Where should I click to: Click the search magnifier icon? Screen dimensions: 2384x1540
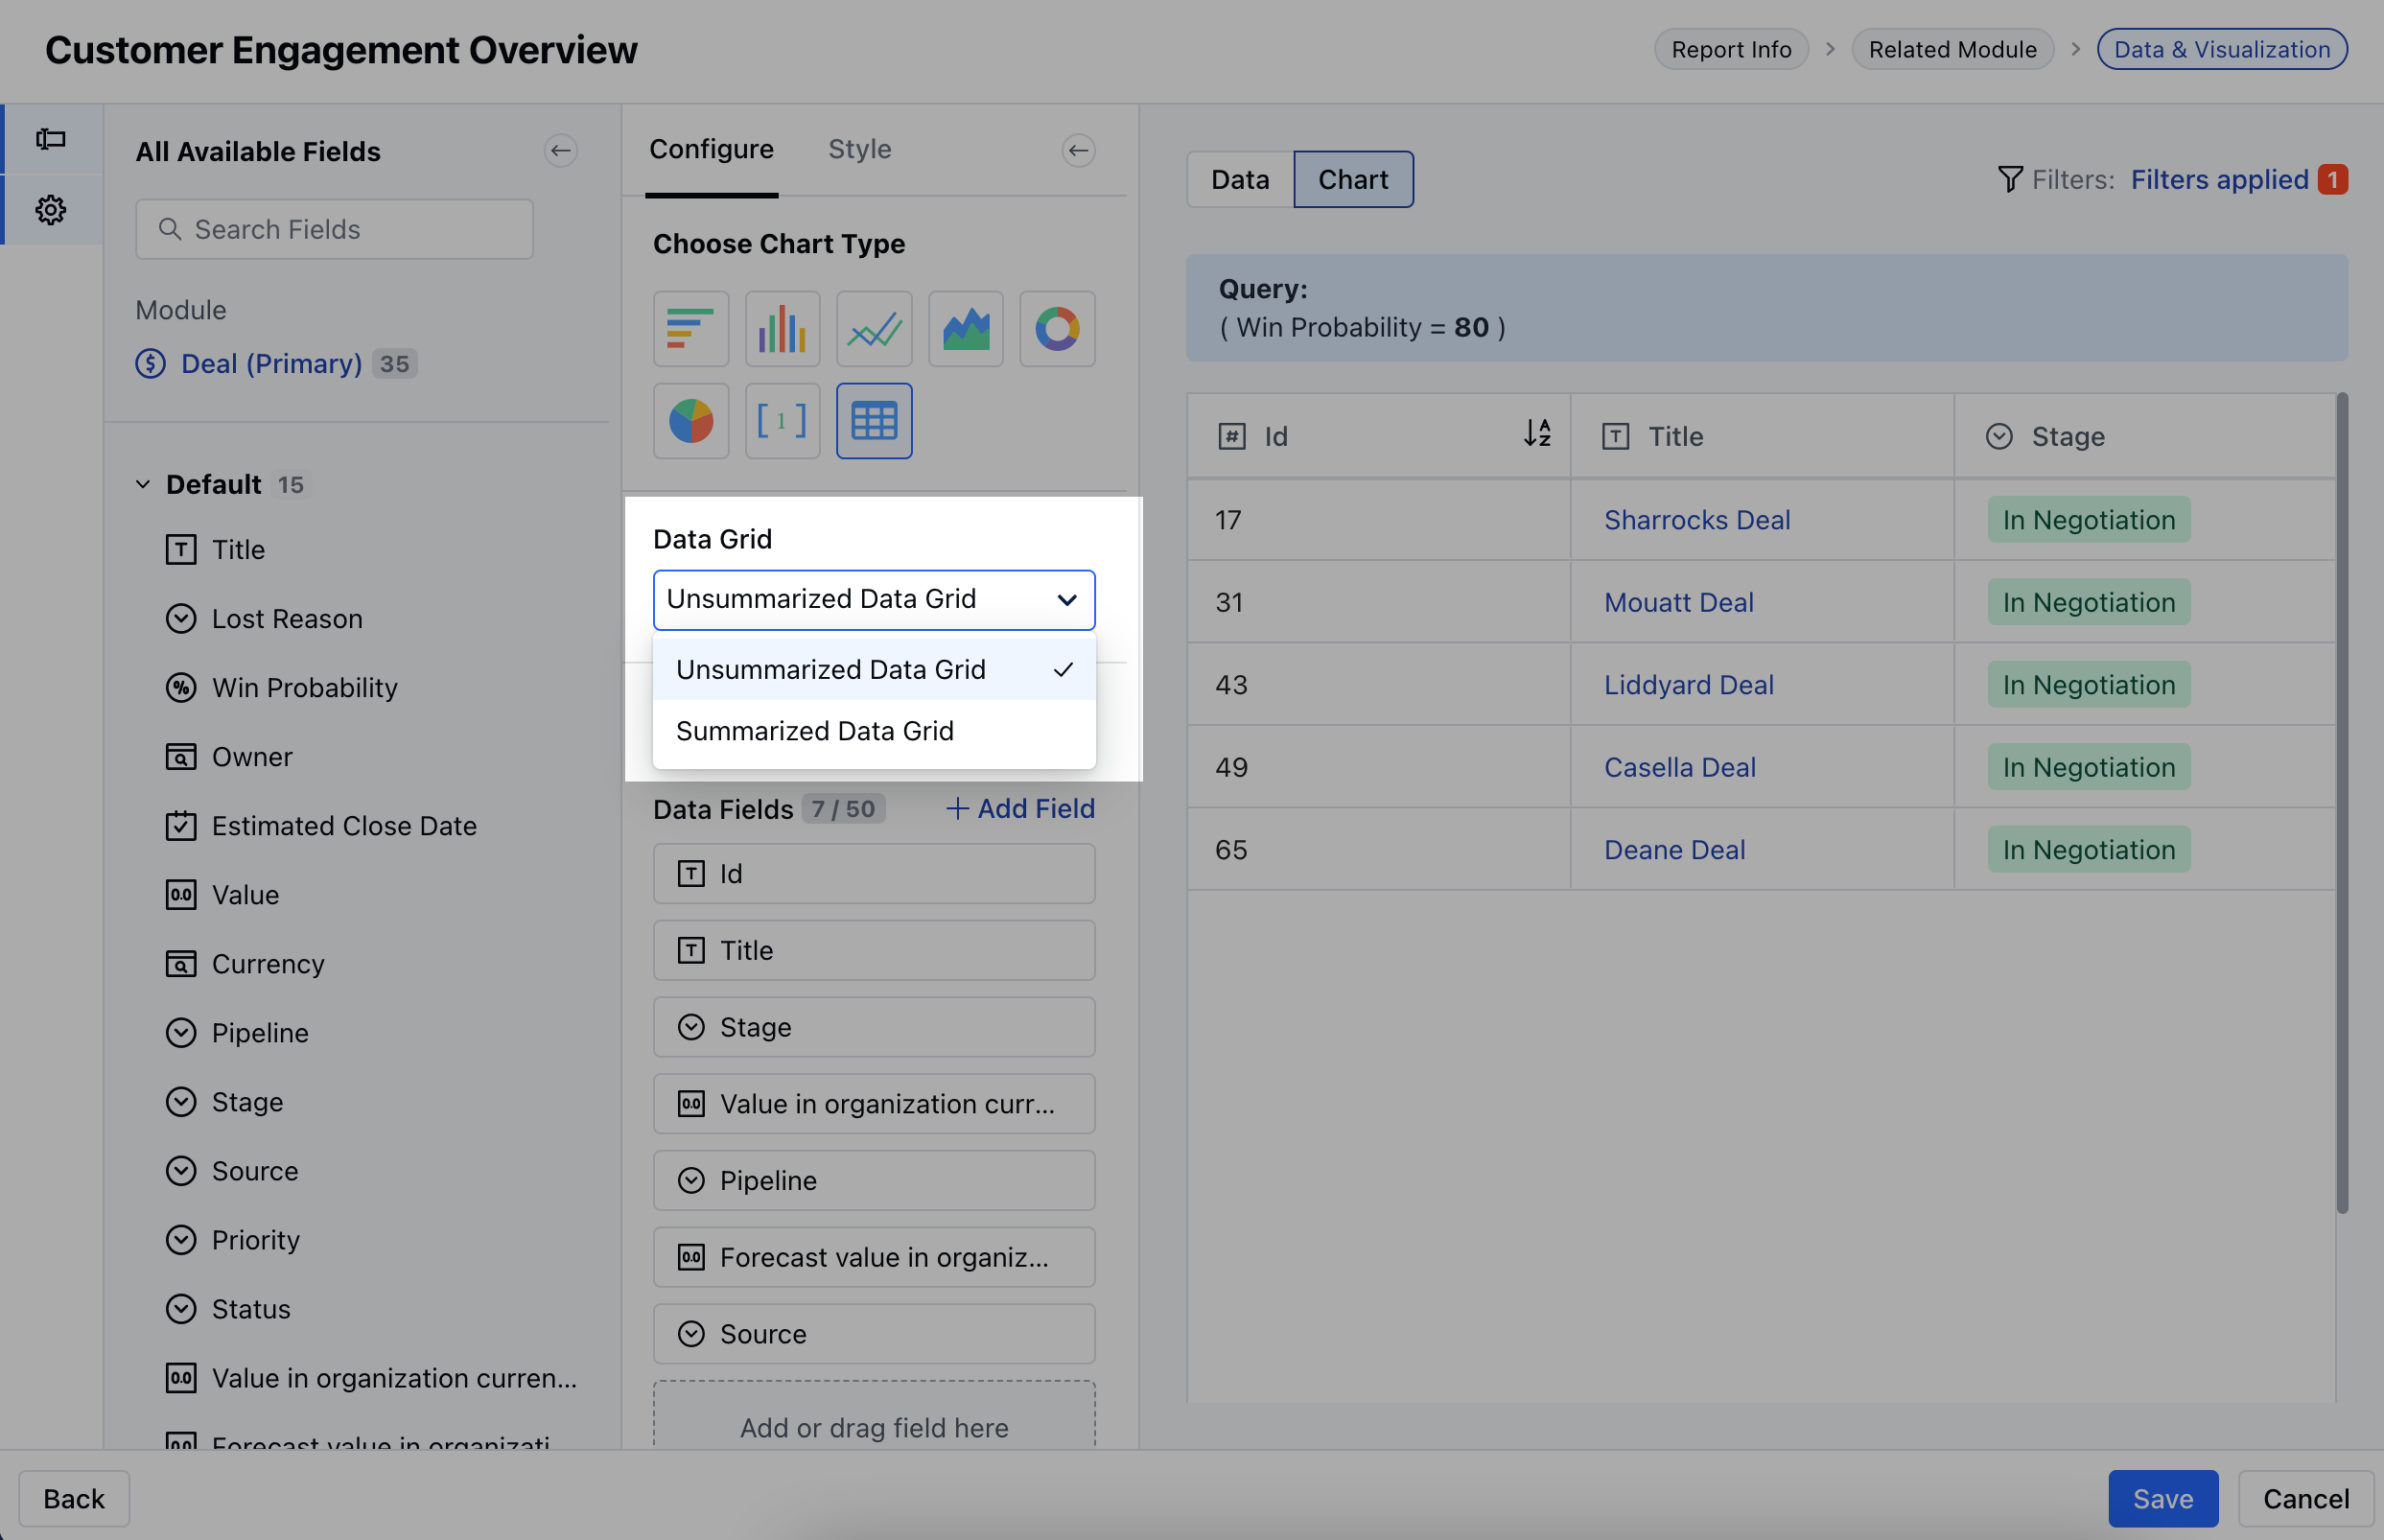point(170,229)
